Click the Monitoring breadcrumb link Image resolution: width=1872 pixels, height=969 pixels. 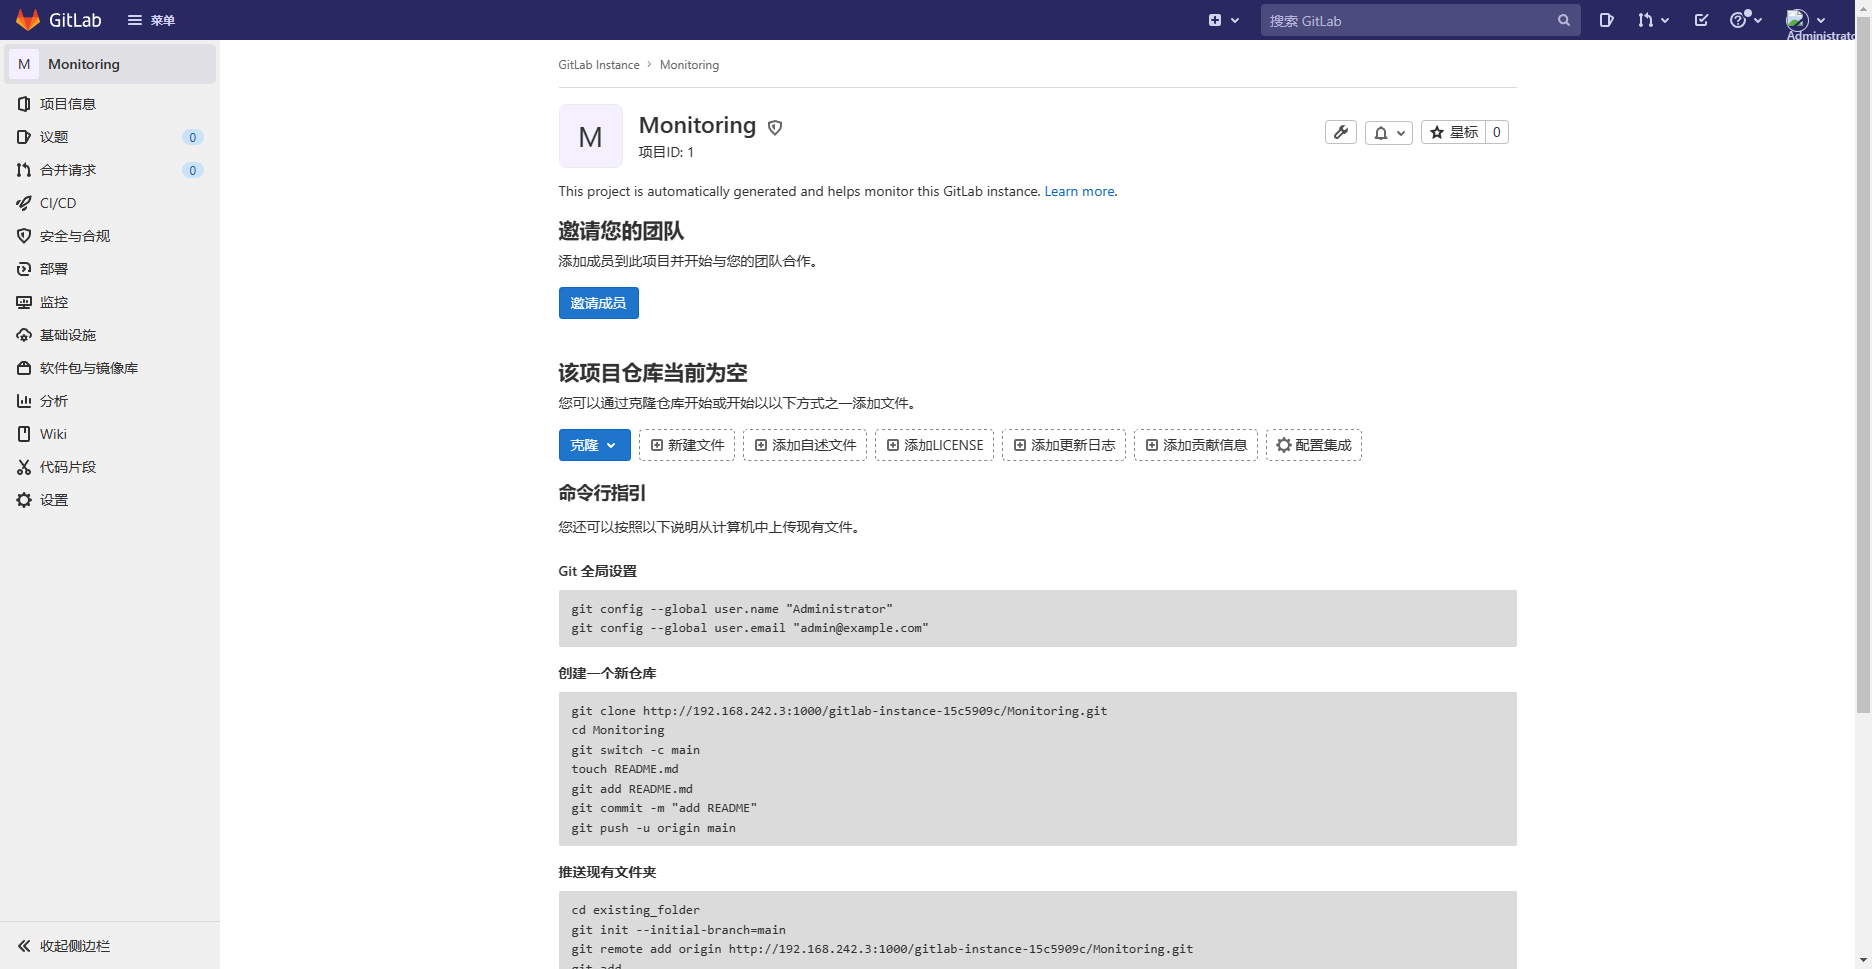pos(689,65)
